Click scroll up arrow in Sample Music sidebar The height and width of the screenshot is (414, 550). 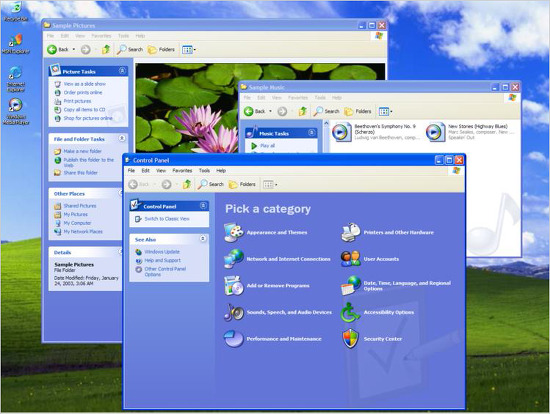(x=326, y=123)
